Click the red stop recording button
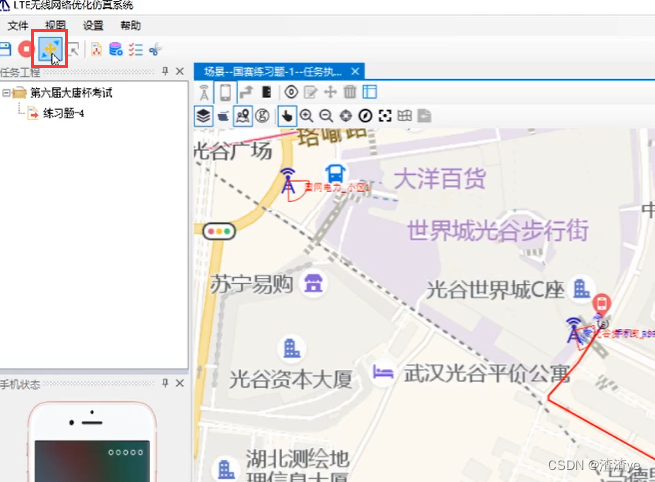This screenshot has height=482, width=655. (25, 49)
